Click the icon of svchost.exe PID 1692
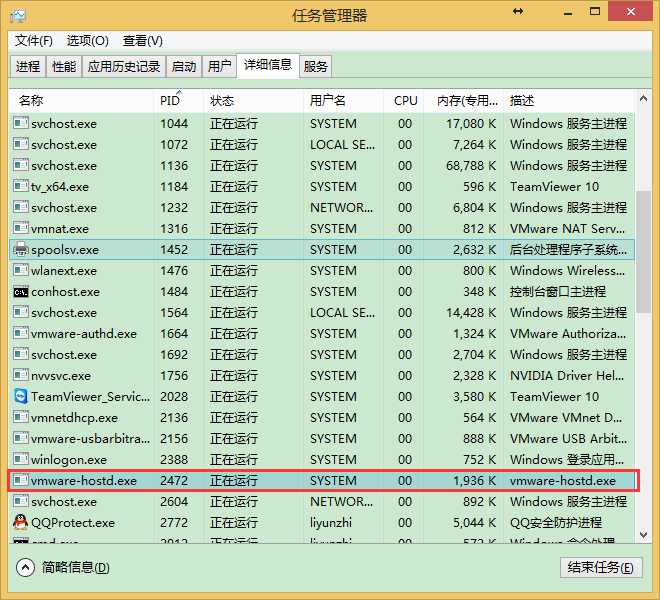The width and height of the screenshot is (660, 600). (21, 355)
